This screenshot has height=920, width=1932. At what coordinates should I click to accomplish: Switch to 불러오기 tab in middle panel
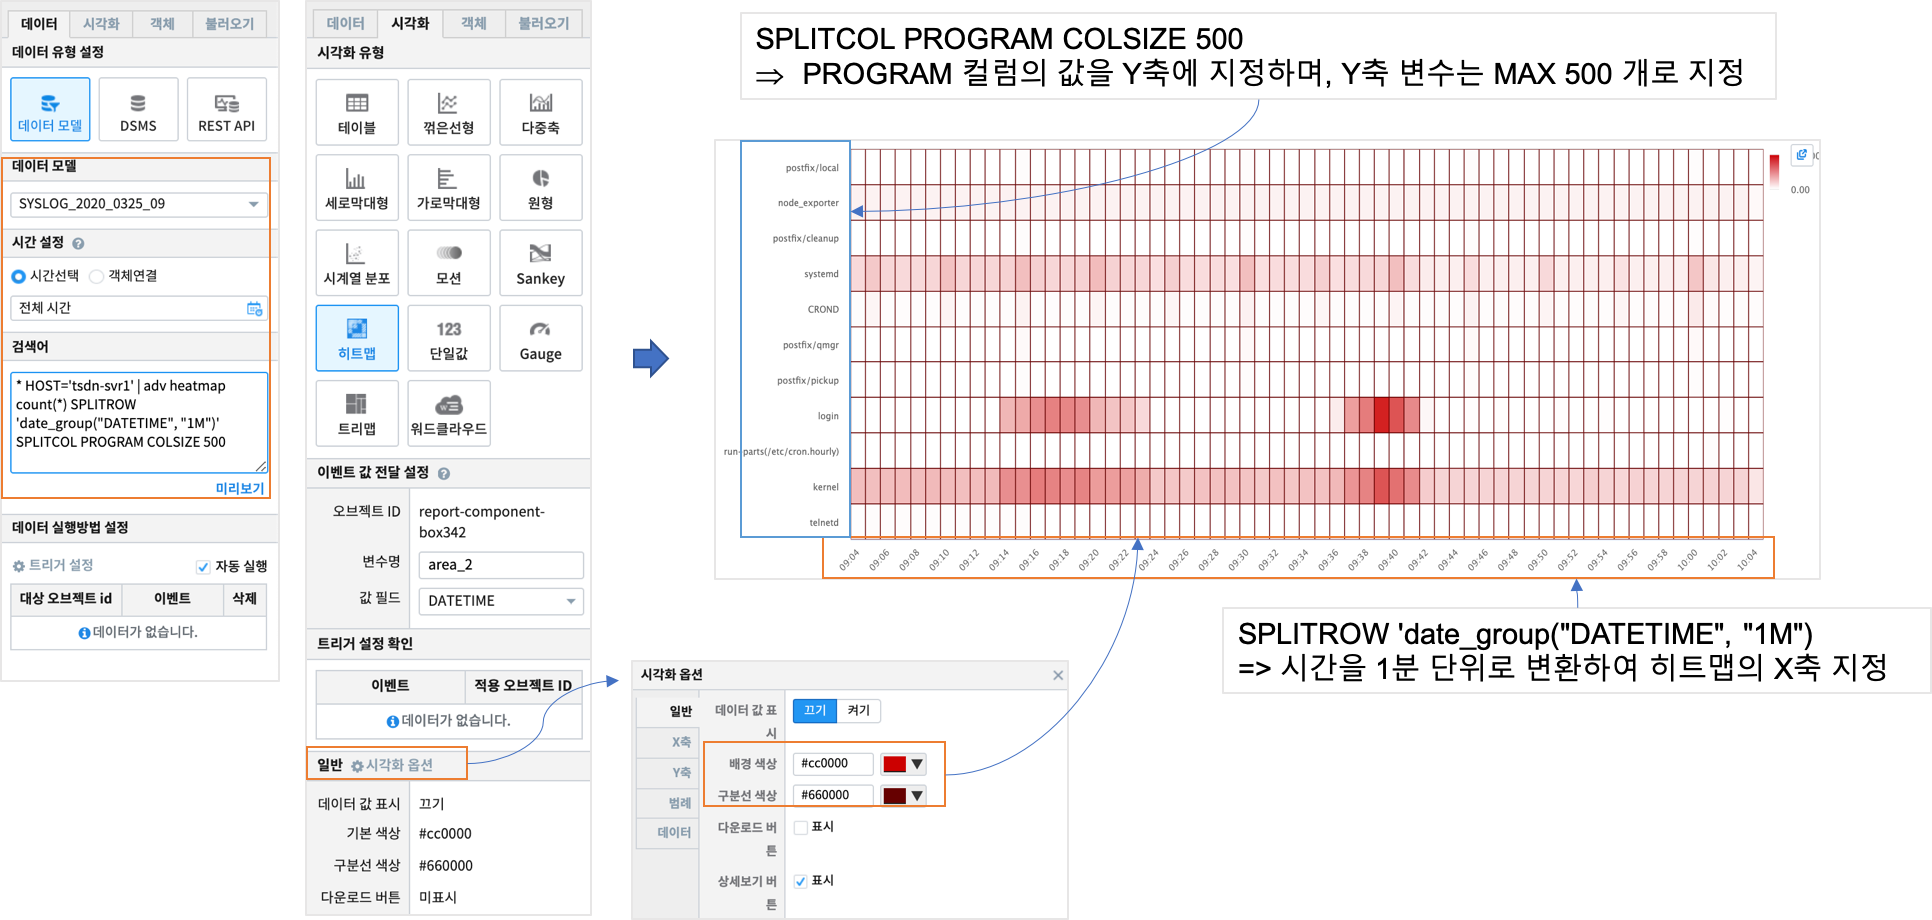pyautogui.click(x=543, y=23)
